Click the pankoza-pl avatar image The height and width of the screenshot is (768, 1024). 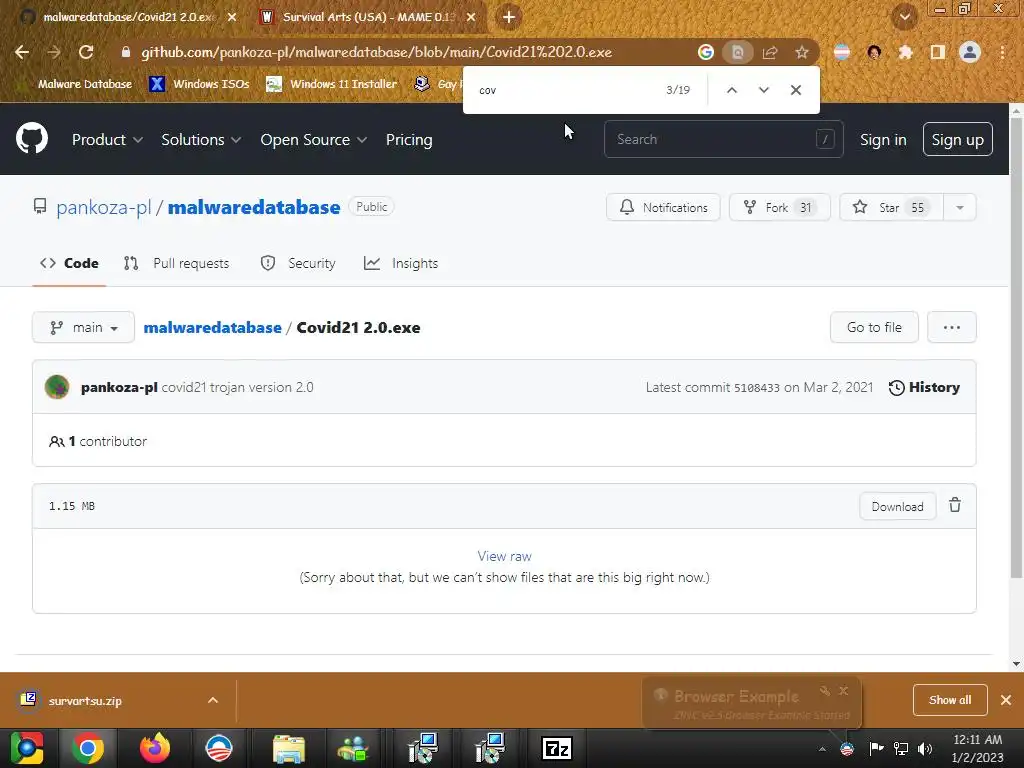57,387
